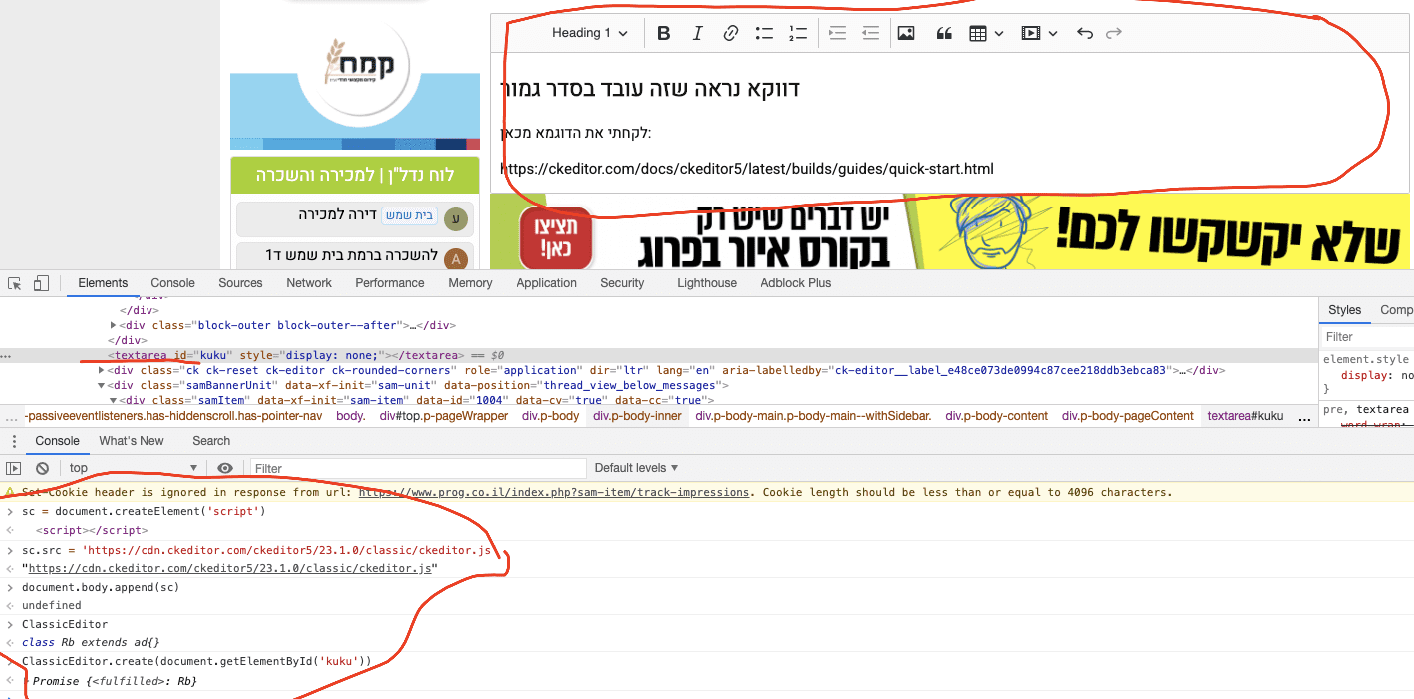Select the textarea kuku element line

[x=659, y=355]
